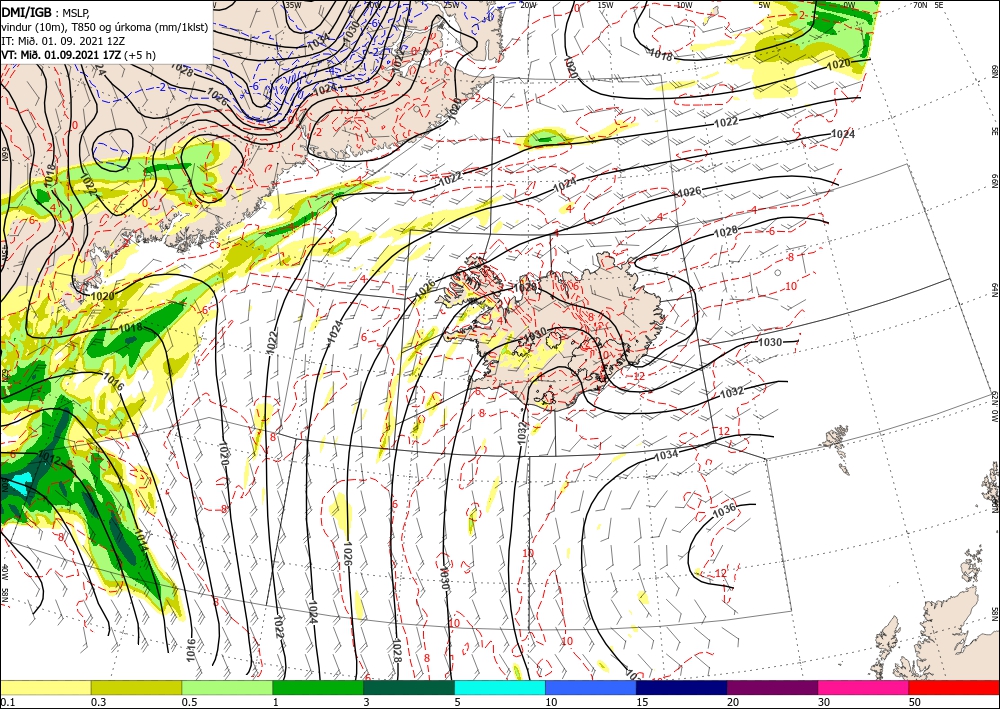Click the '0.3' legend scale value
Screen dimensions: 1000x709
coord(98,702)
